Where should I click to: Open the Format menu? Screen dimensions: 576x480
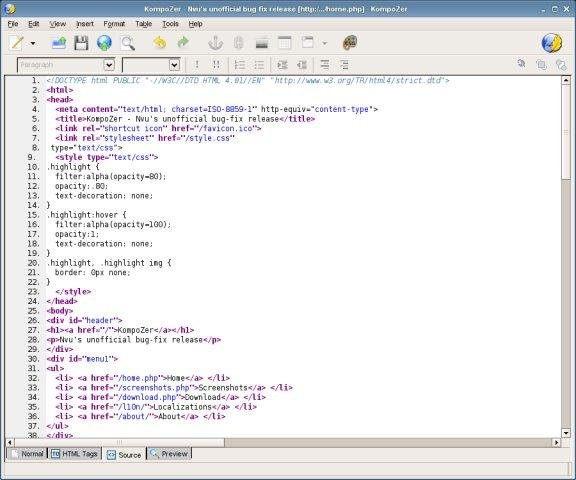click(114, 24)
